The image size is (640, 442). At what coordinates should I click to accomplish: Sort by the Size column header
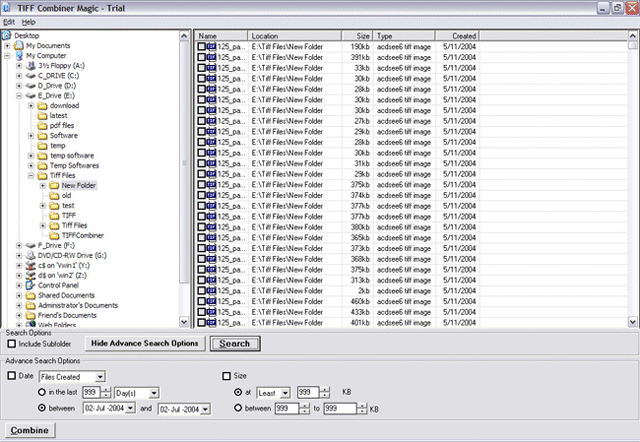coord(356,36)
